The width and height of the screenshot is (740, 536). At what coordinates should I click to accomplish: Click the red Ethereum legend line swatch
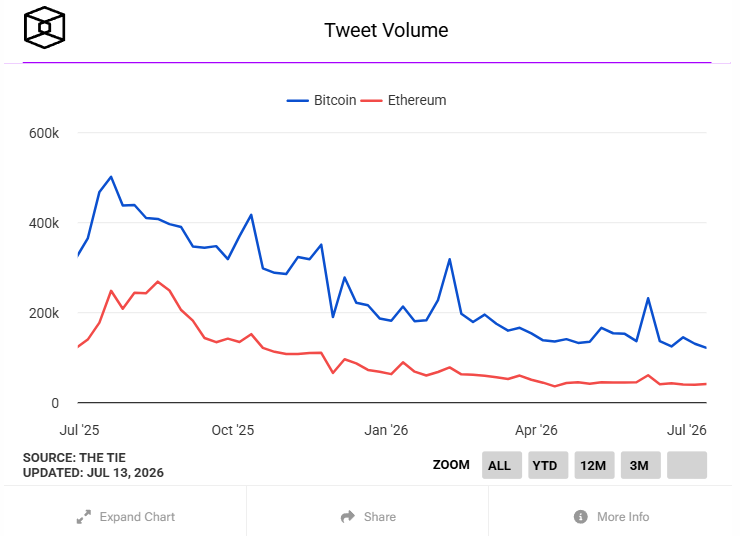(x=371, y=100)
